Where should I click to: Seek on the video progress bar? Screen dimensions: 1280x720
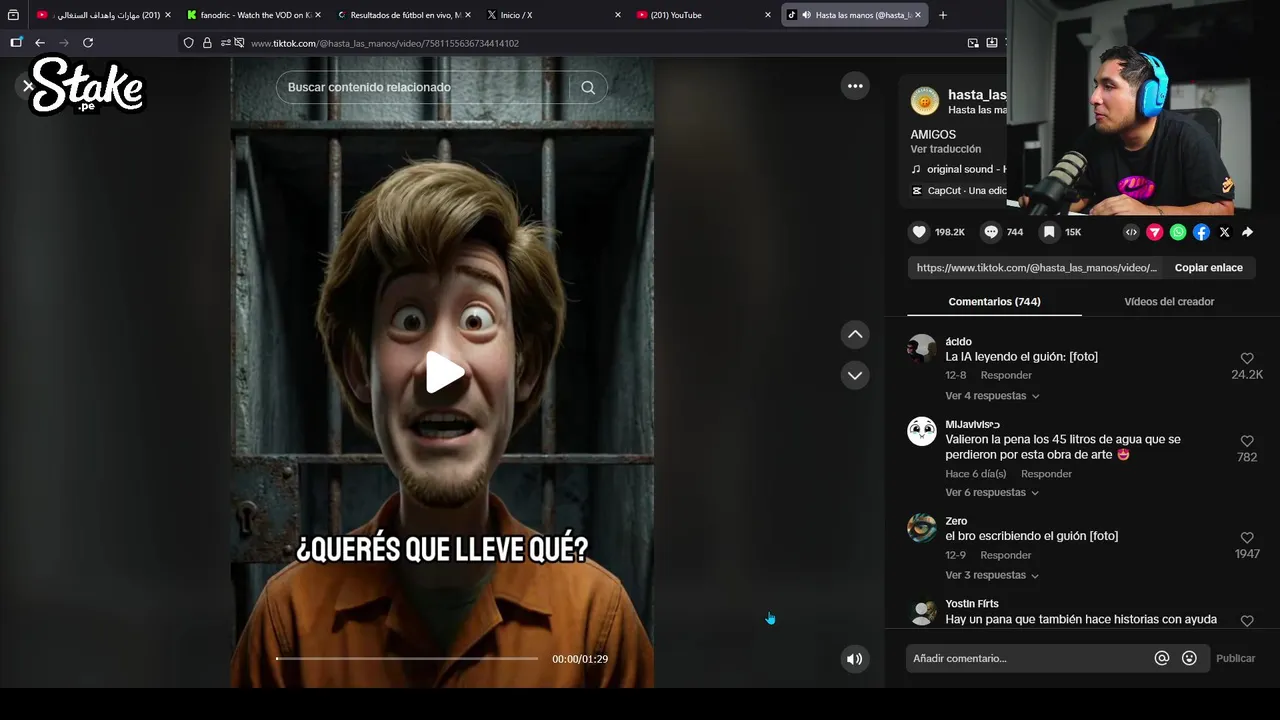coord(407,659)
